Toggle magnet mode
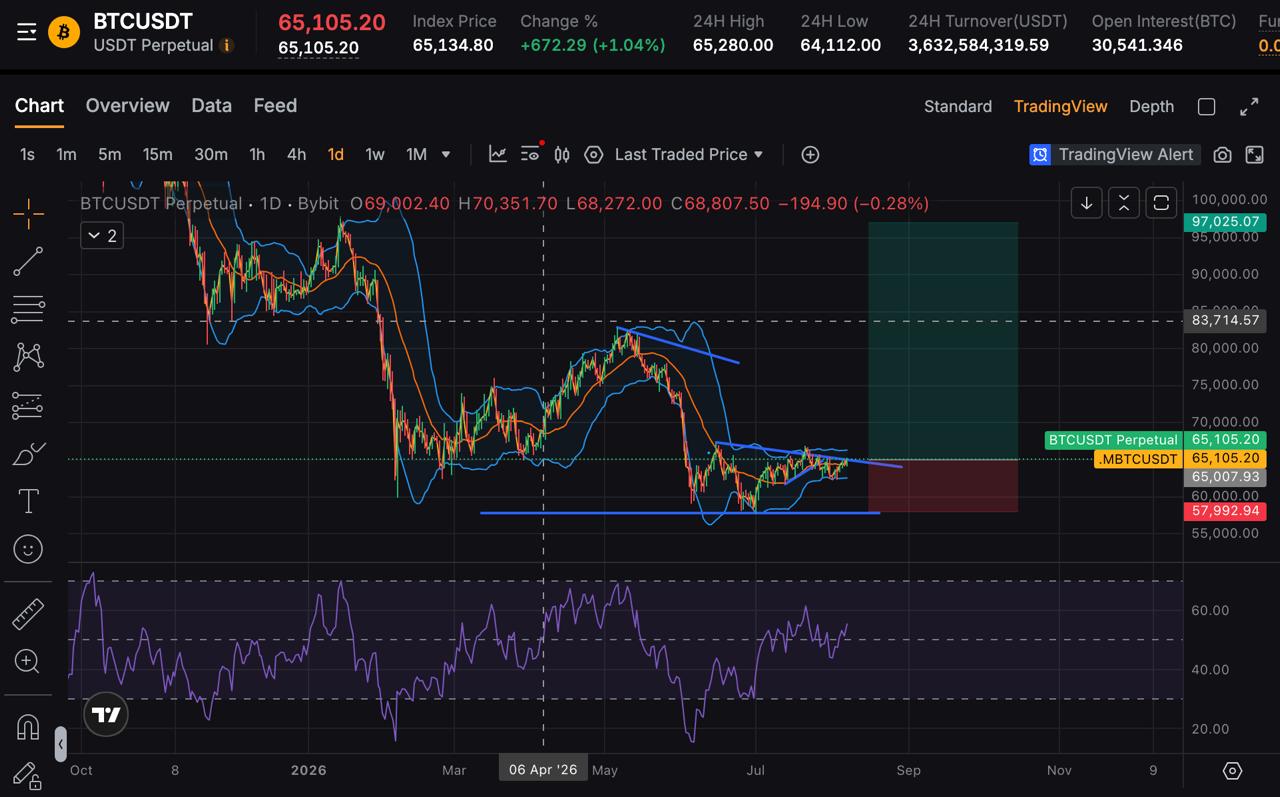 coord(28,726)
